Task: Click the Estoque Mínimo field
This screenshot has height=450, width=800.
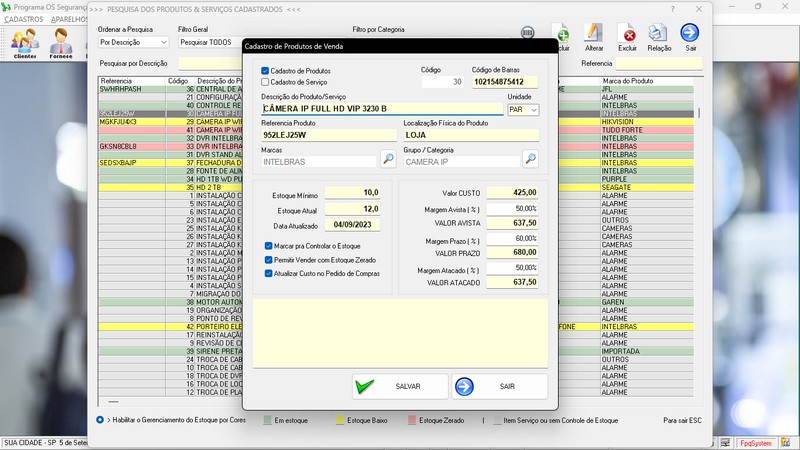Action: point(353,193)
